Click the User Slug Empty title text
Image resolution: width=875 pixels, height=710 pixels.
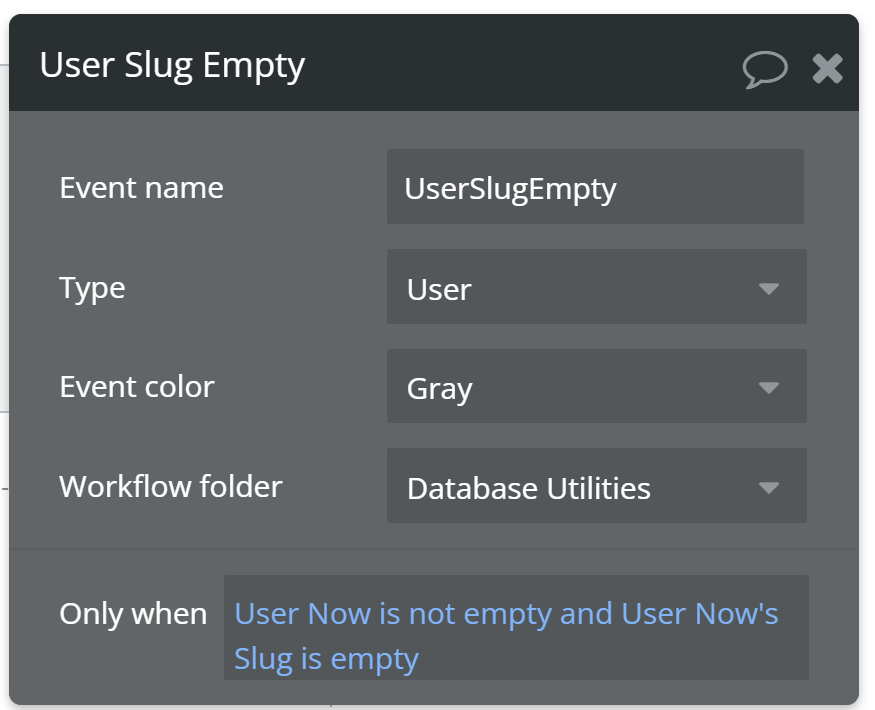(x=172, y=65)
